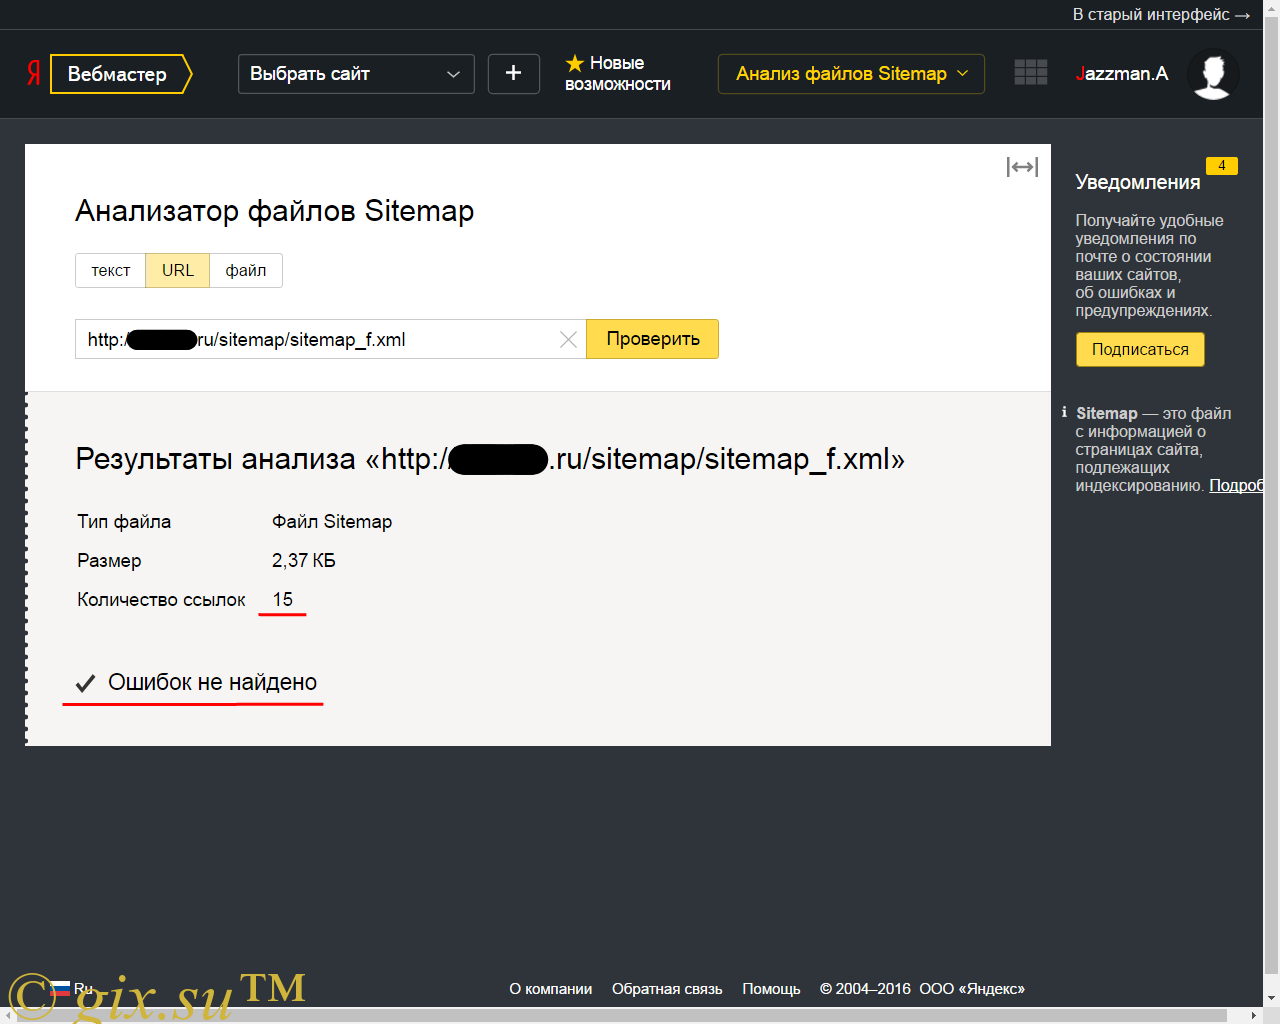Viewport: 1280px width, 1024px height.
Task: Click the Проверить button
Action: tap(652, 339)
